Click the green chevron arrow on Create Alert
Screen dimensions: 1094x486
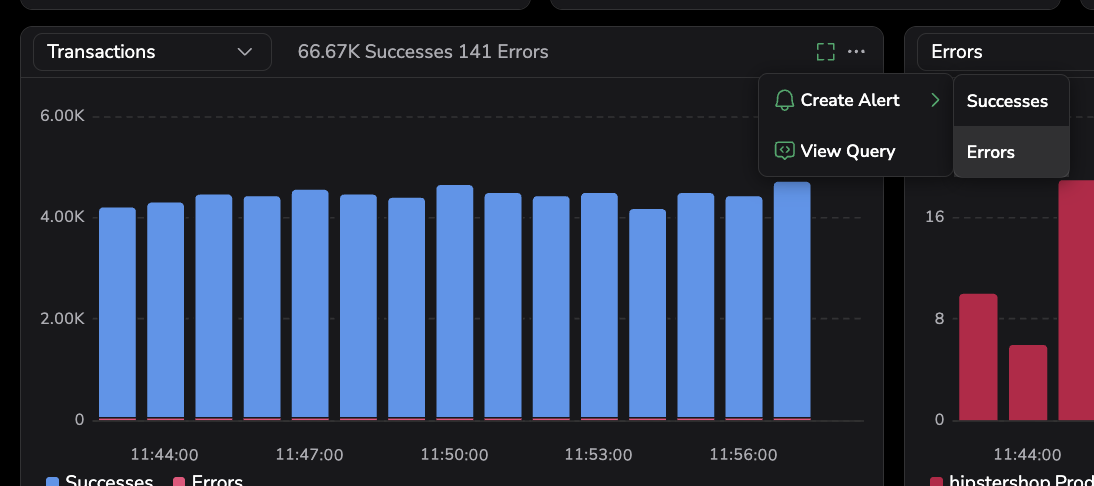pyautogui.click(x=935, y=100)
